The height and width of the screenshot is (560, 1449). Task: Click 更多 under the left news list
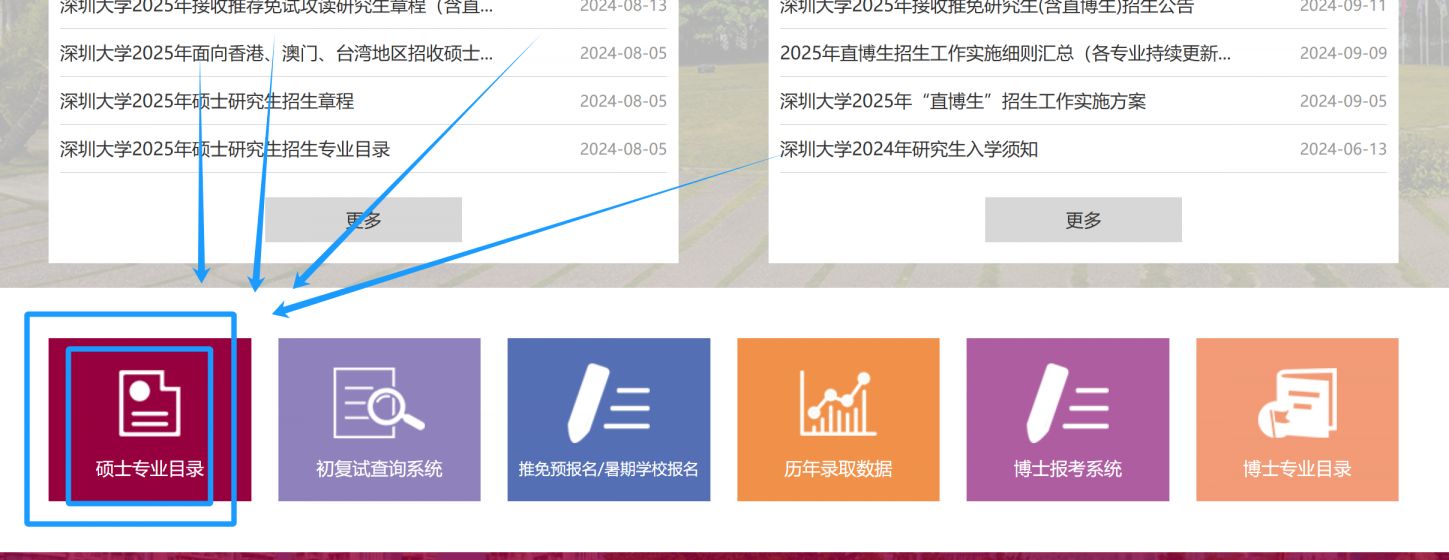coord(363,220)
